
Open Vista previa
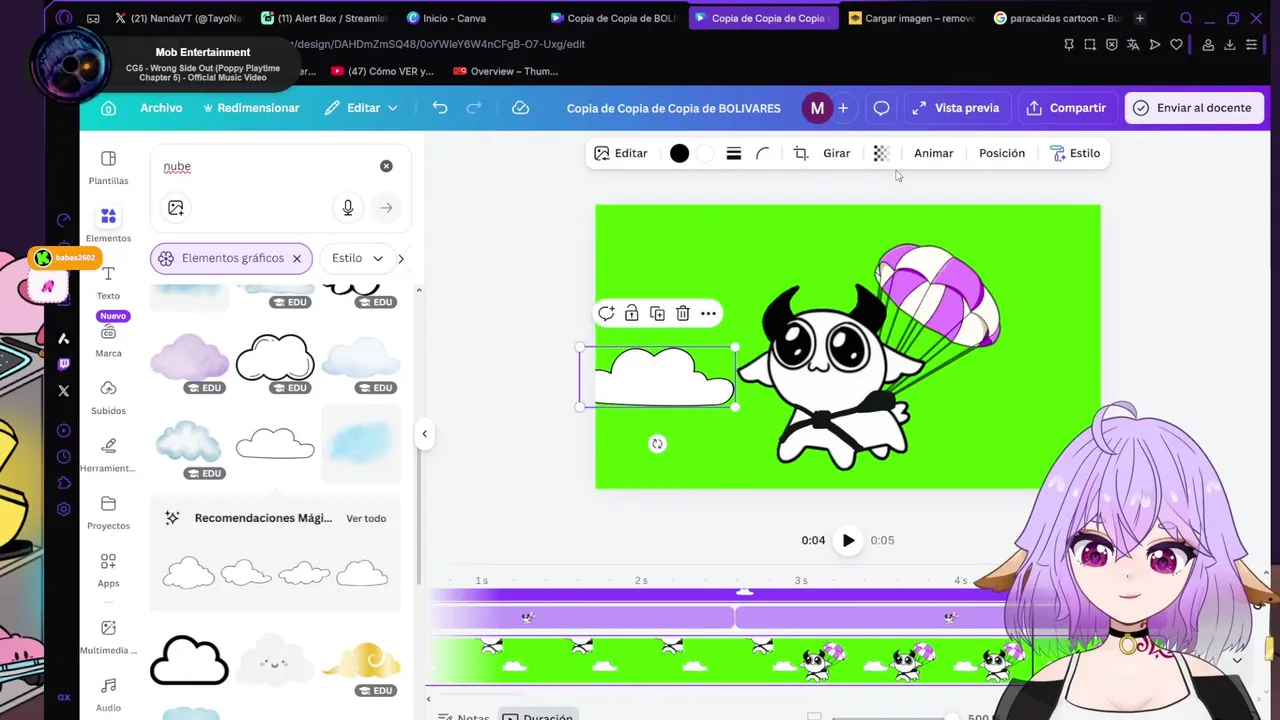[955, 108]
